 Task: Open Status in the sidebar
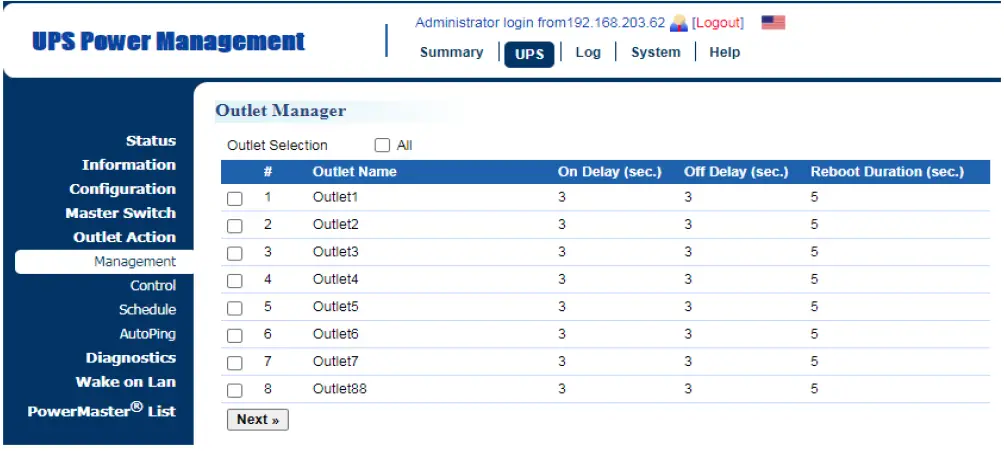pos(150,141)
